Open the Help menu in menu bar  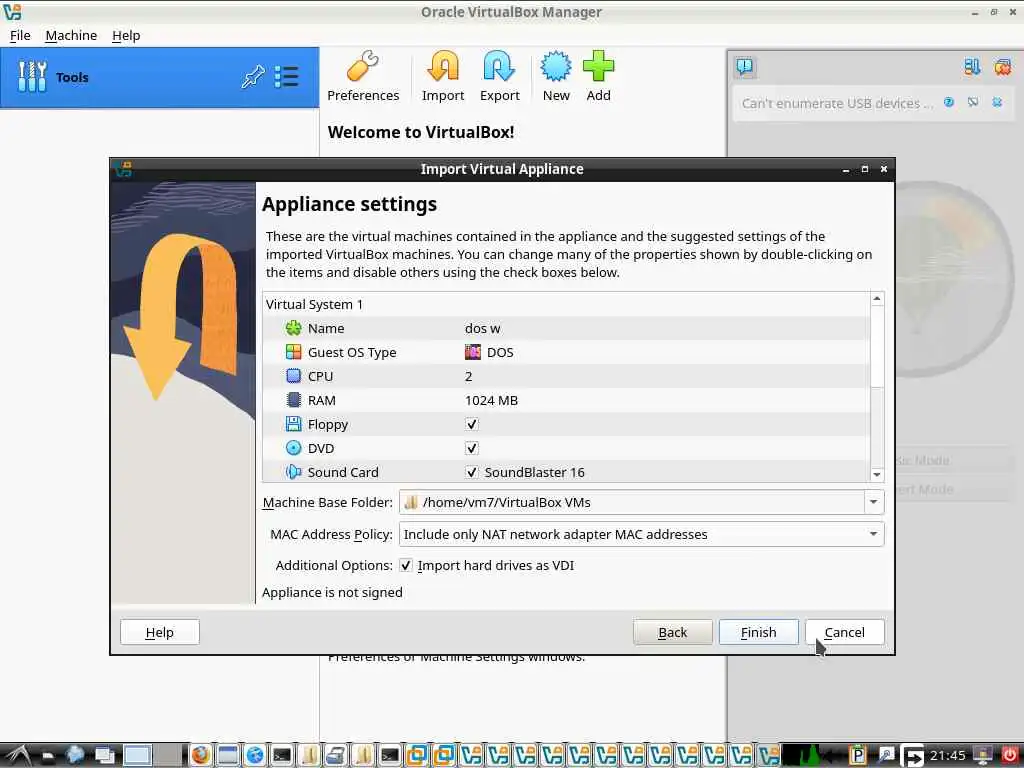(x=126, y=35)
